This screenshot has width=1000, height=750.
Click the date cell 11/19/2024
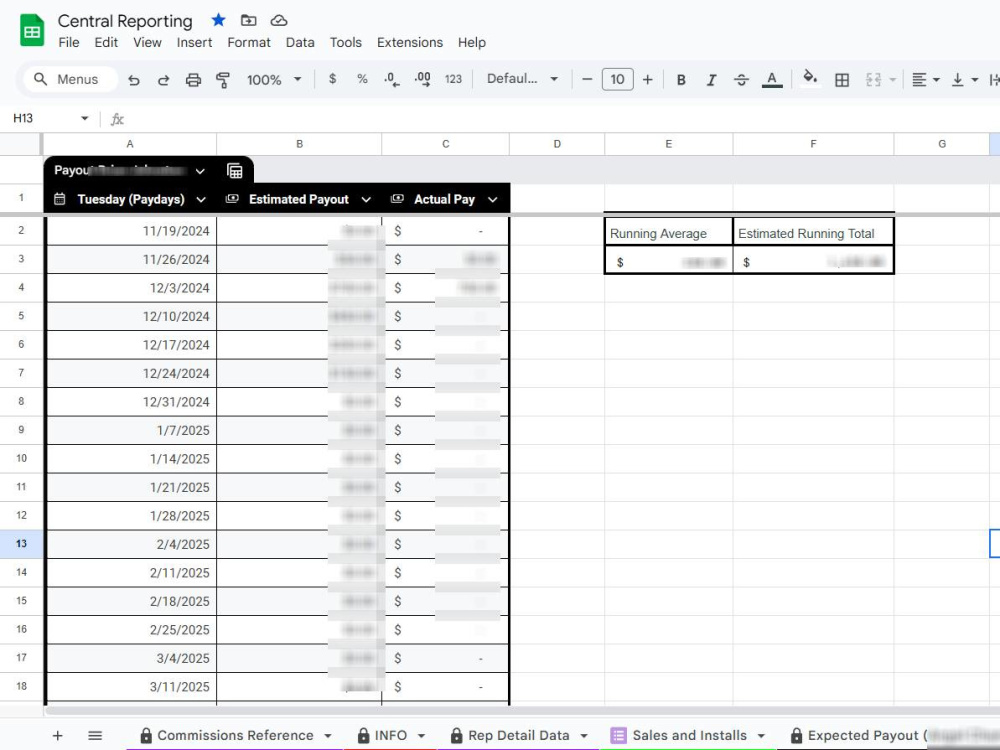131,232
